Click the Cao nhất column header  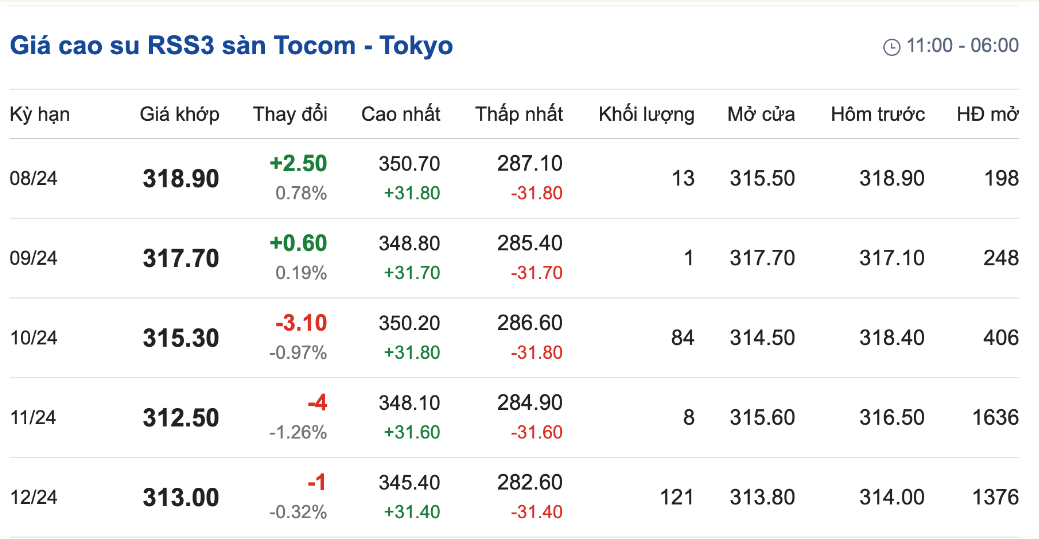401,114
